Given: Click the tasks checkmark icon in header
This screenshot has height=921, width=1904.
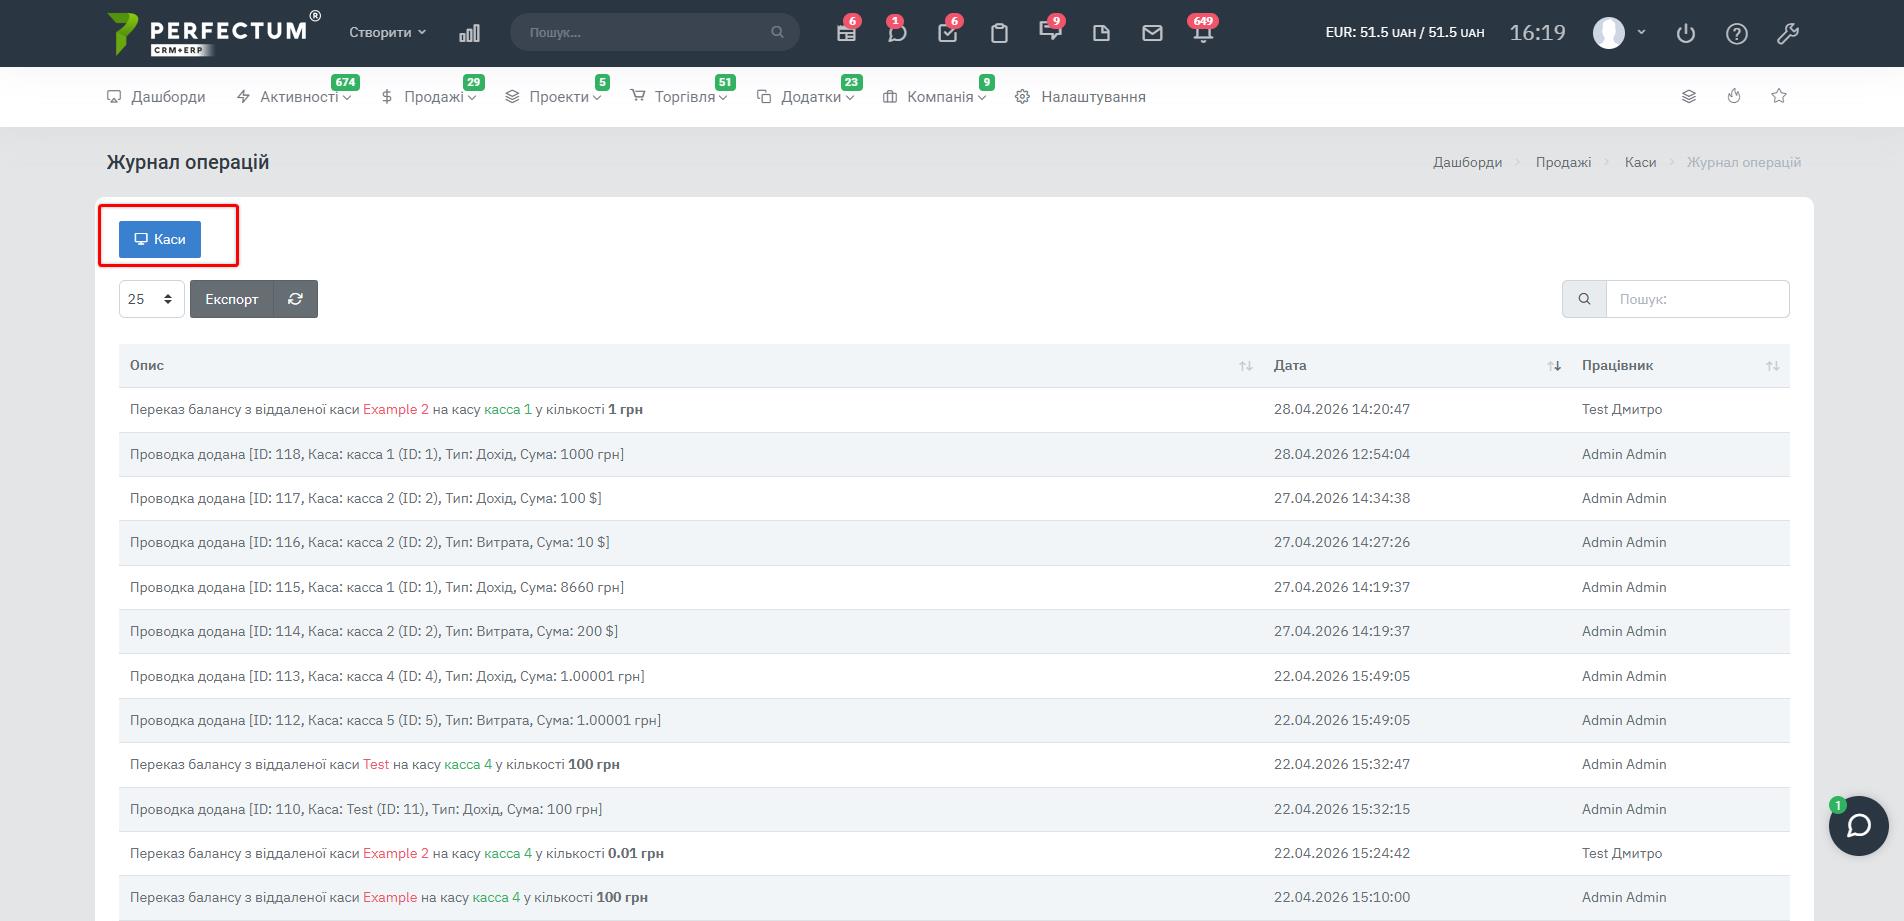Looking at the screenshot, I should 947,33.
